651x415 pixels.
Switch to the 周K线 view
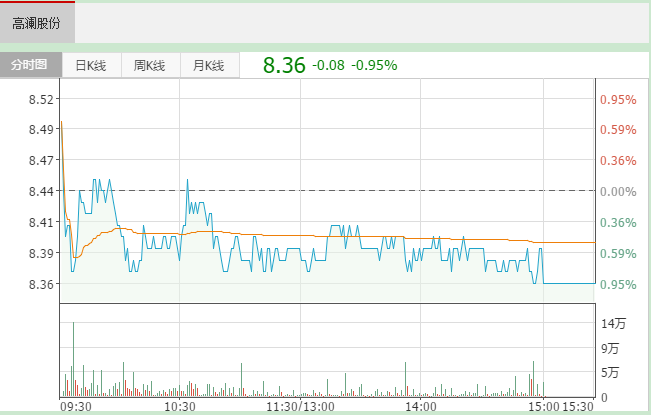click(x=149, y=65)
